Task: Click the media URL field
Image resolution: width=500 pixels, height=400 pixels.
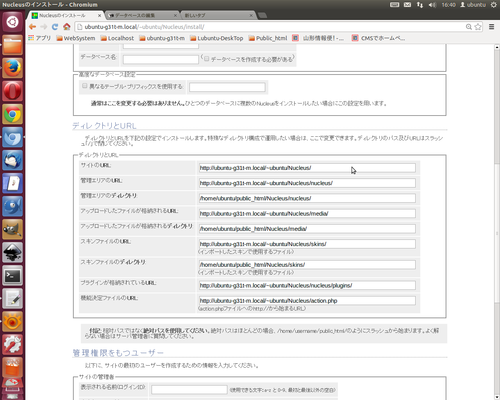Action: click(307, 213)
